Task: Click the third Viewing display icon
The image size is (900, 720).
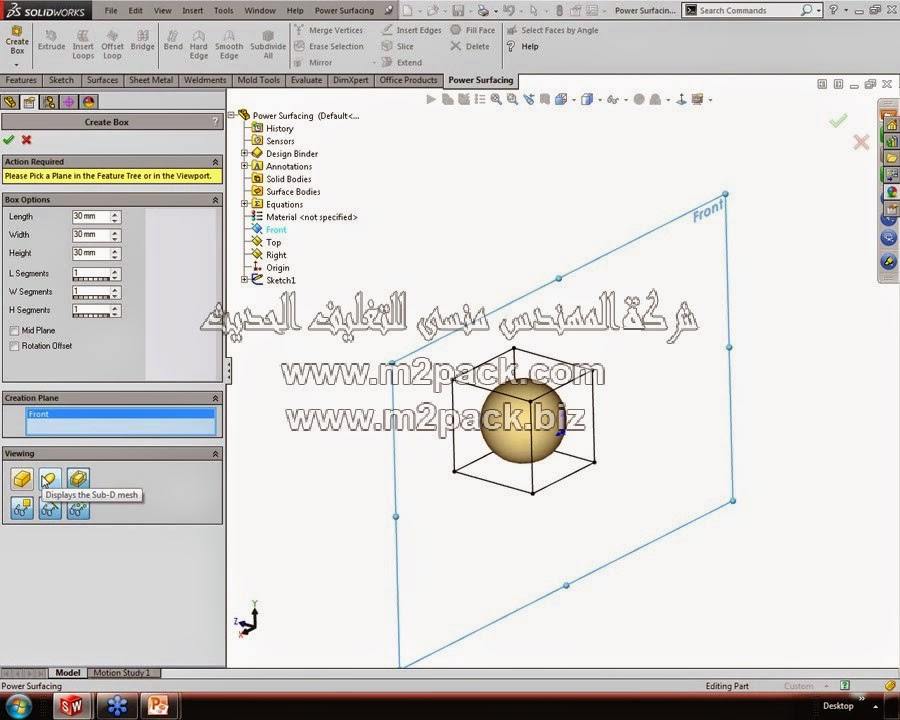Action: point(78,478)
